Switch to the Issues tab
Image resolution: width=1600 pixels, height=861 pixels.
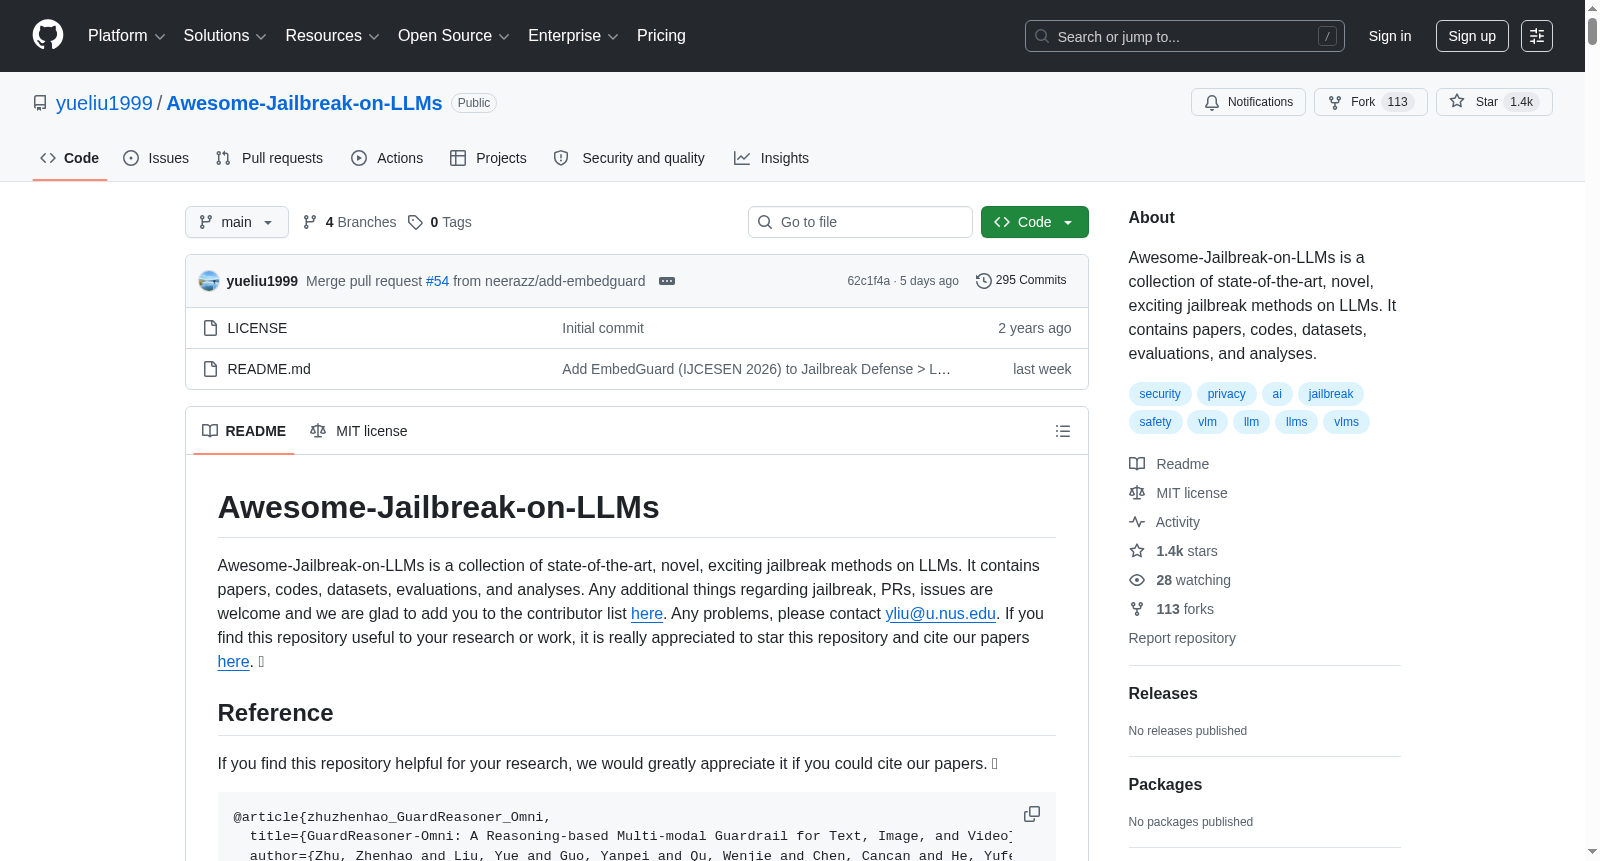[x=156, y=158]
